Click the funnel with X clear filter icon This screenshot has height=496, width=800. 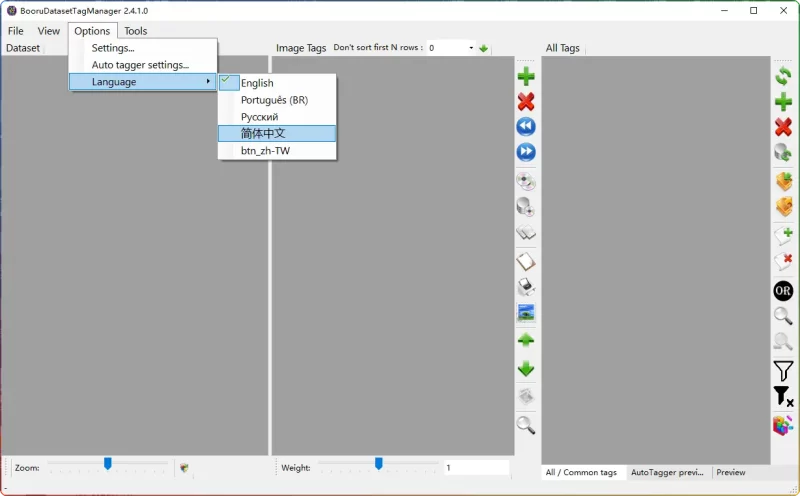783,396
